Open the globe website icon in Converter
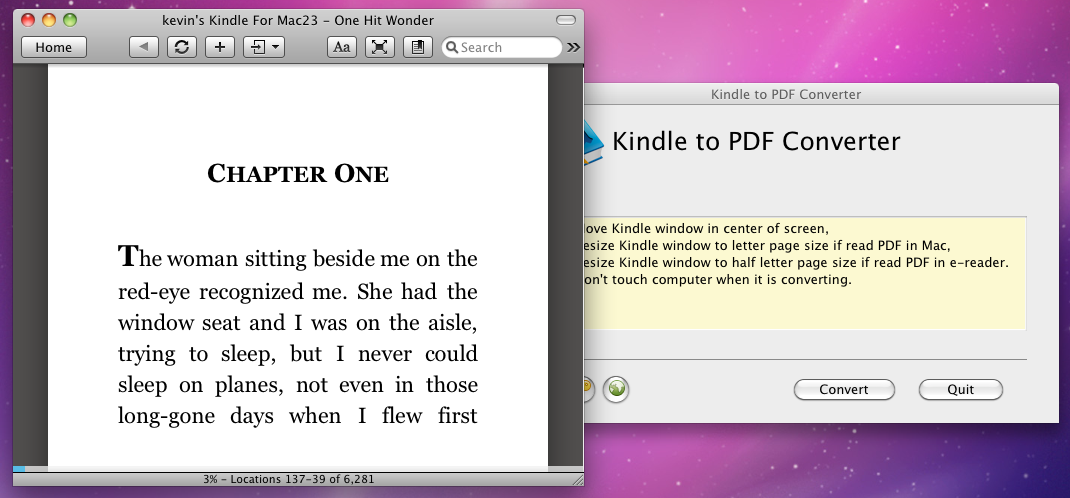The height and width of the screenshot is (498, 1070). (x=616, y=390)
